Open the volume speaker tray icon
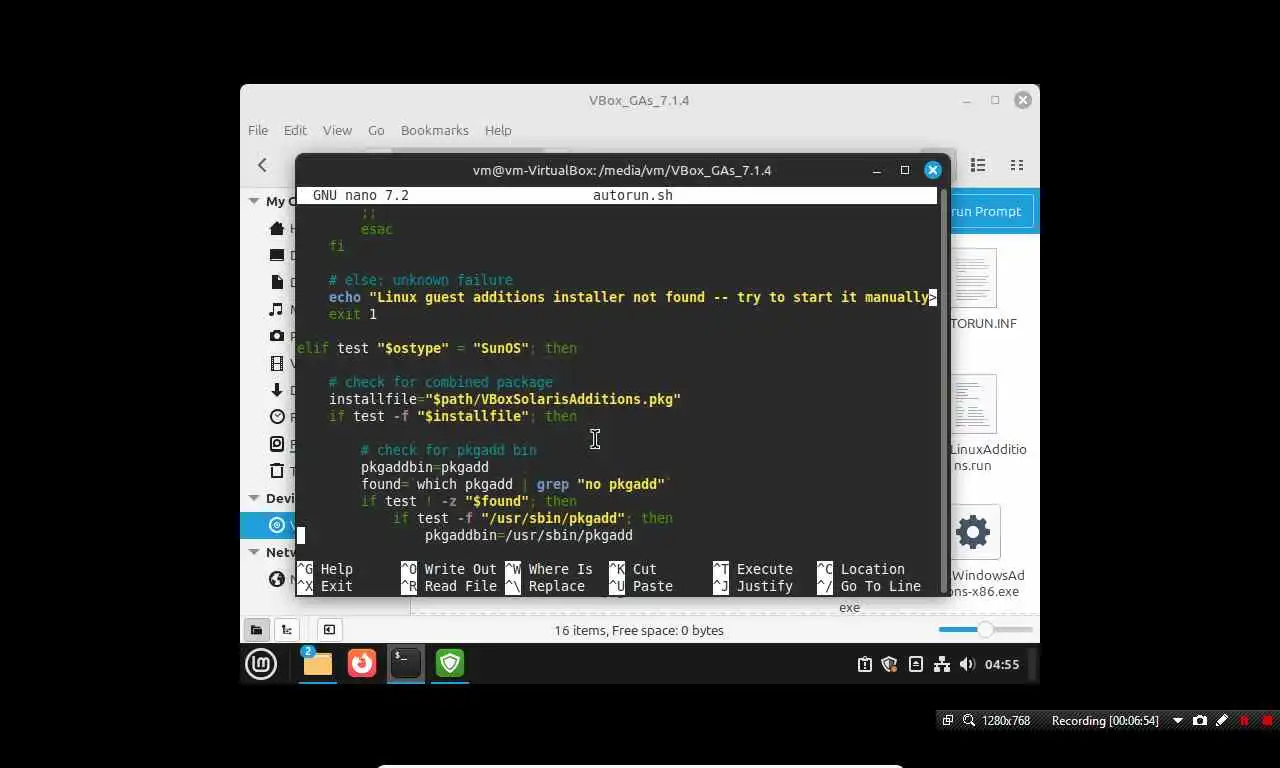This screenshot has width=1280, height=768. 967,664
